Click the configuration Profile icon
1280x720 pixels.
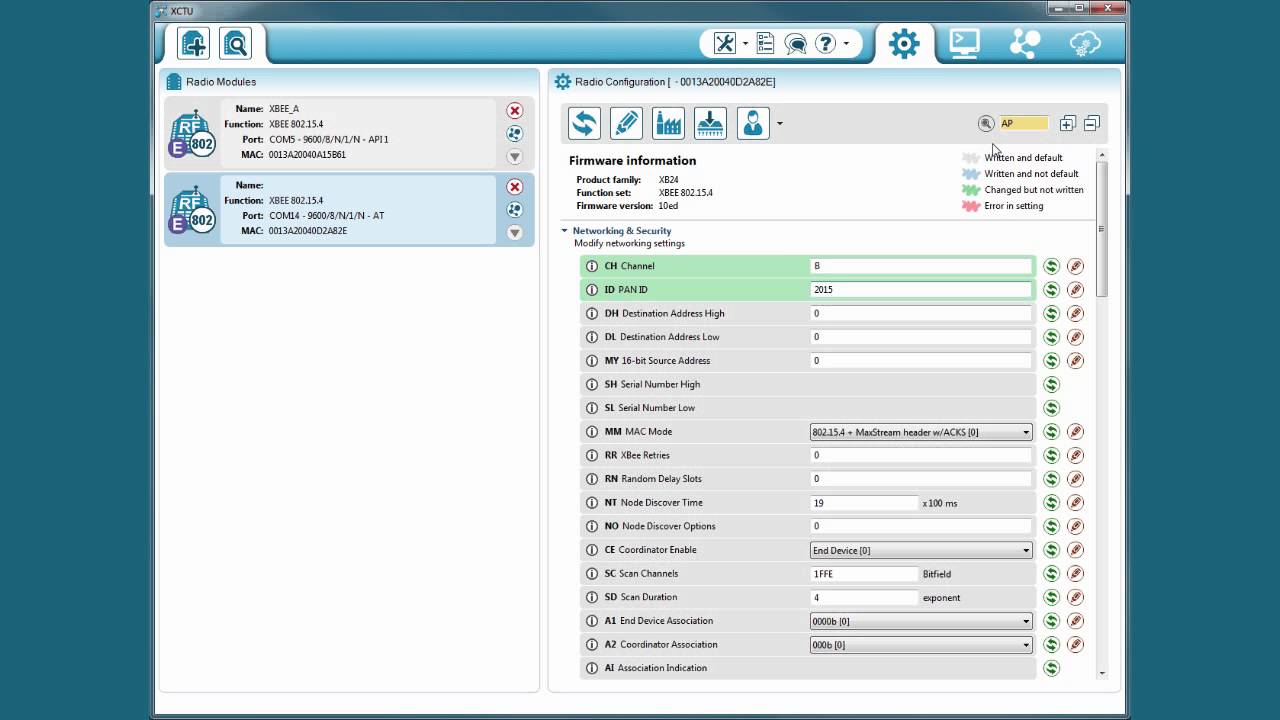coord(753,123)
